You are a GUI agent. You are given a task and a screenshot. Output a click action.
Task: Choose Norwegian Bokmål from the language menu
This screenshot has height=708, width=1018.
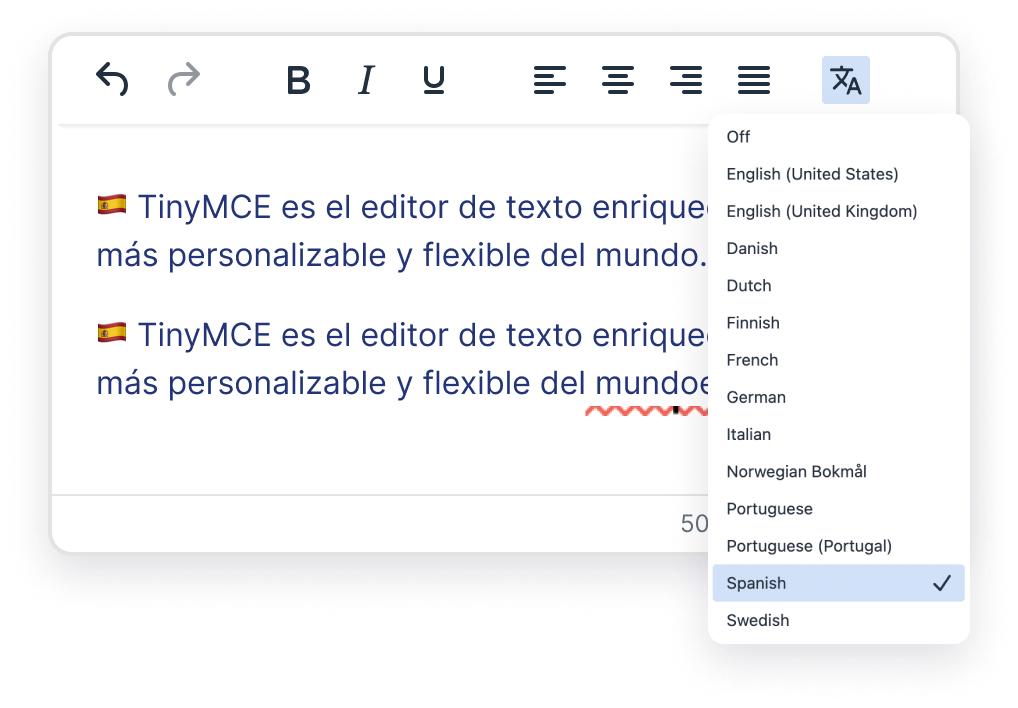click(797, 471)
